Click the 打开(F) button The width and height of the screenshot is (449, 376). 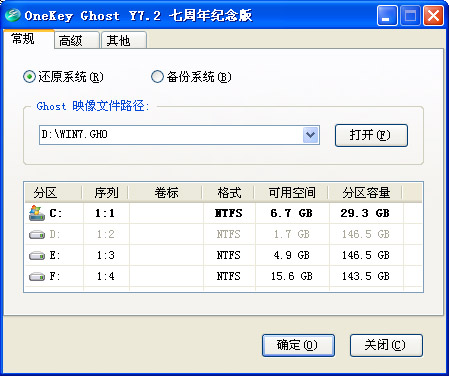click(371, 135)
